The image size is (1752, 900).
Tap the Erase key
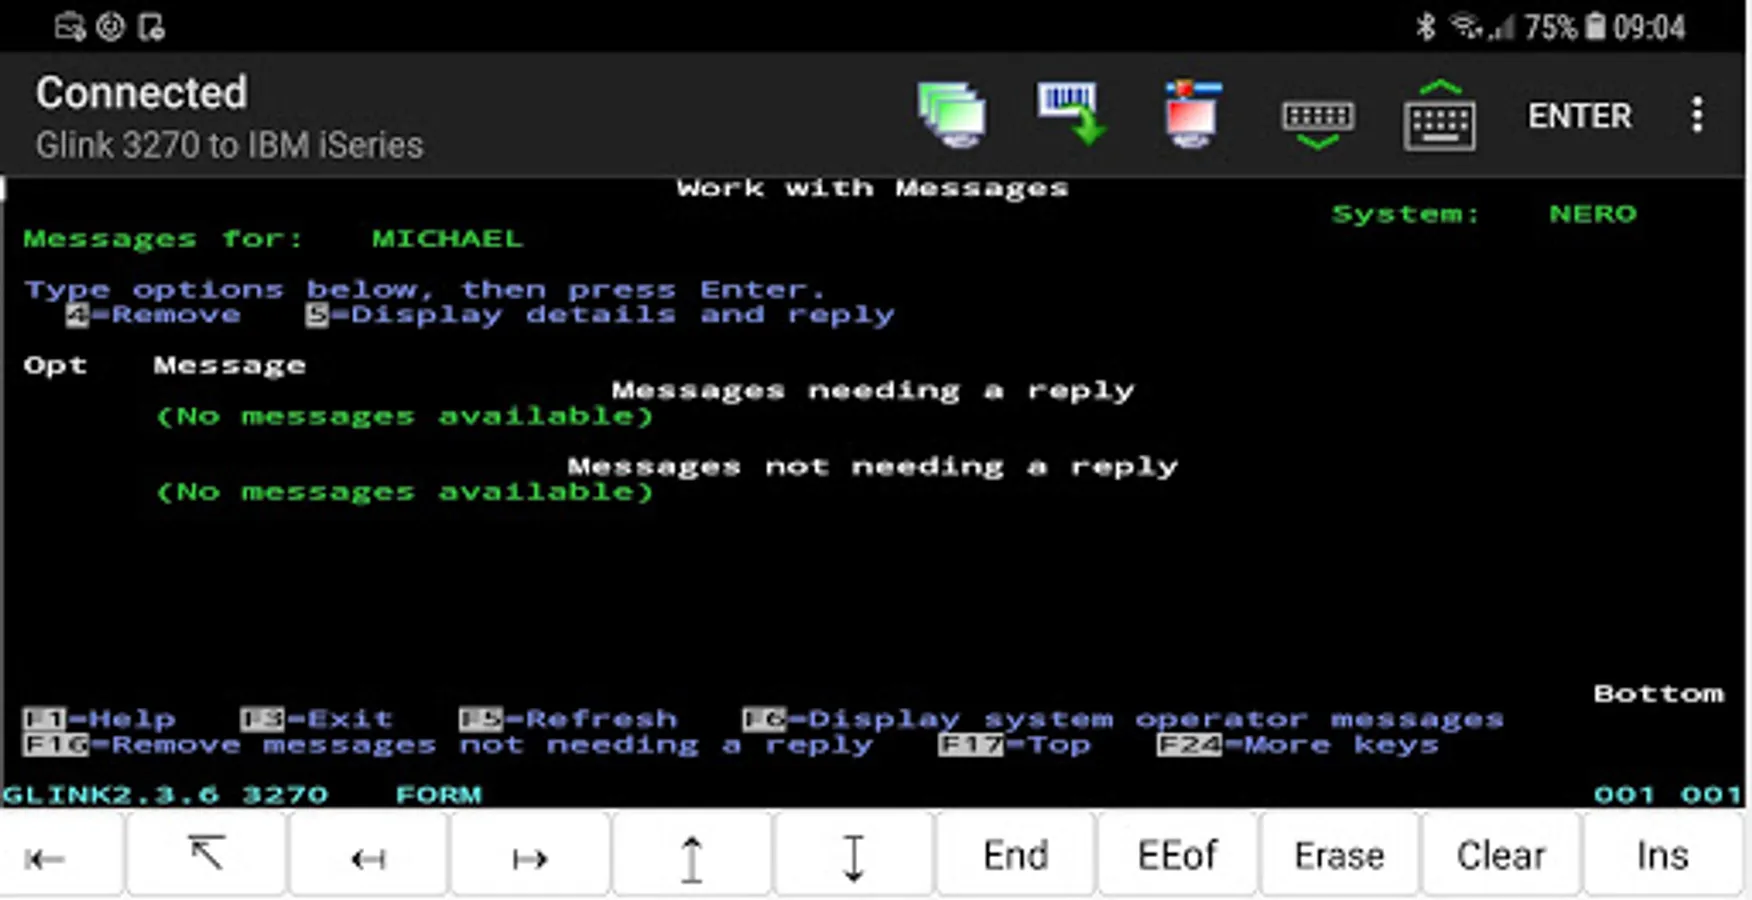pos(1339,856)
